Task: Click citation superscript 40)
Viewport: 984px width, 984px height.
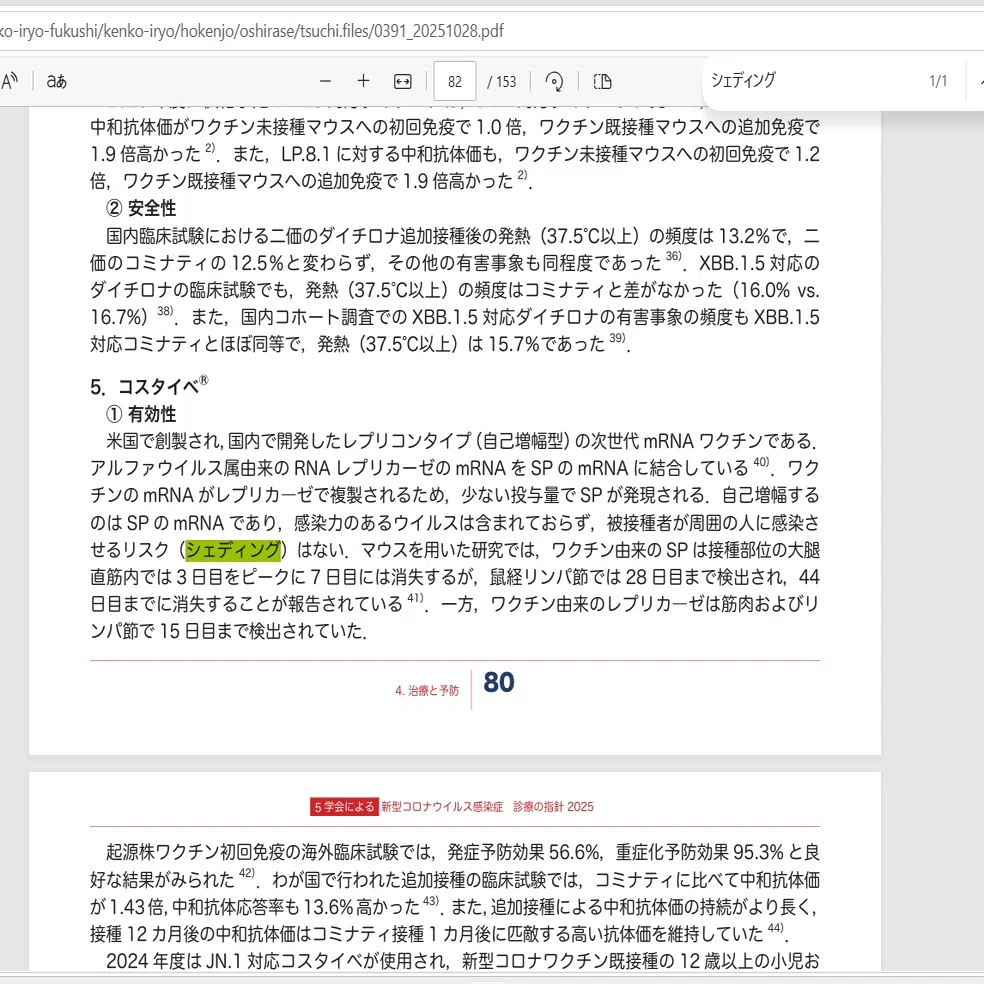Action: point(761,462)
